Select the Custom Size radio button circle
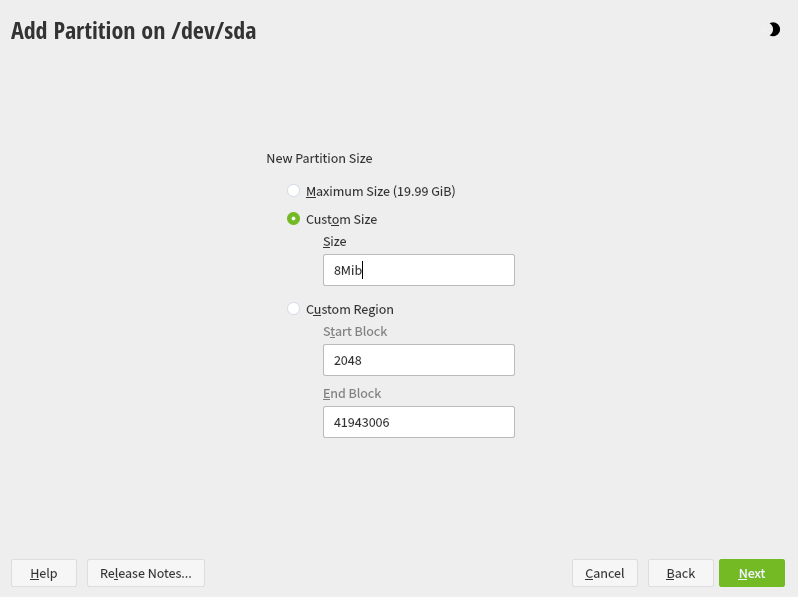Screen dimensions: 798x597 pyautogui.click(x=293, y=218)
